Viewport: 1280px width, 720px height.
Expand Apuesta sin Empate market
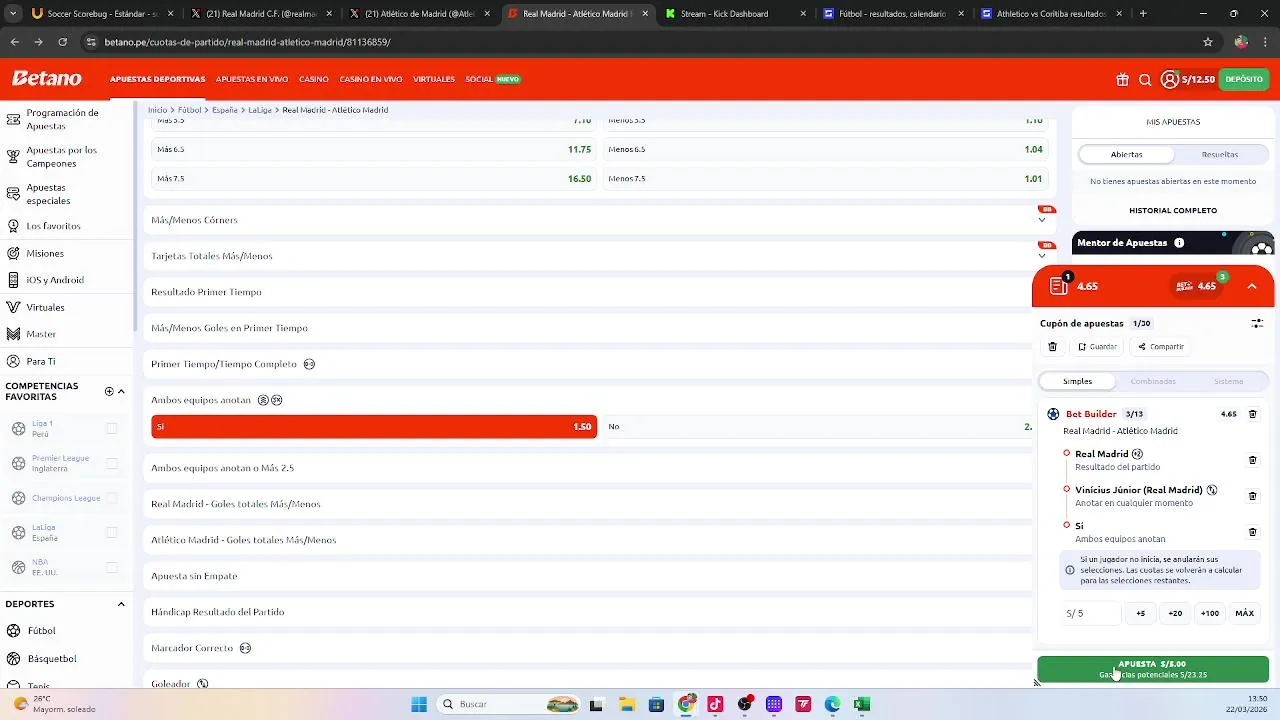point(588,576)
